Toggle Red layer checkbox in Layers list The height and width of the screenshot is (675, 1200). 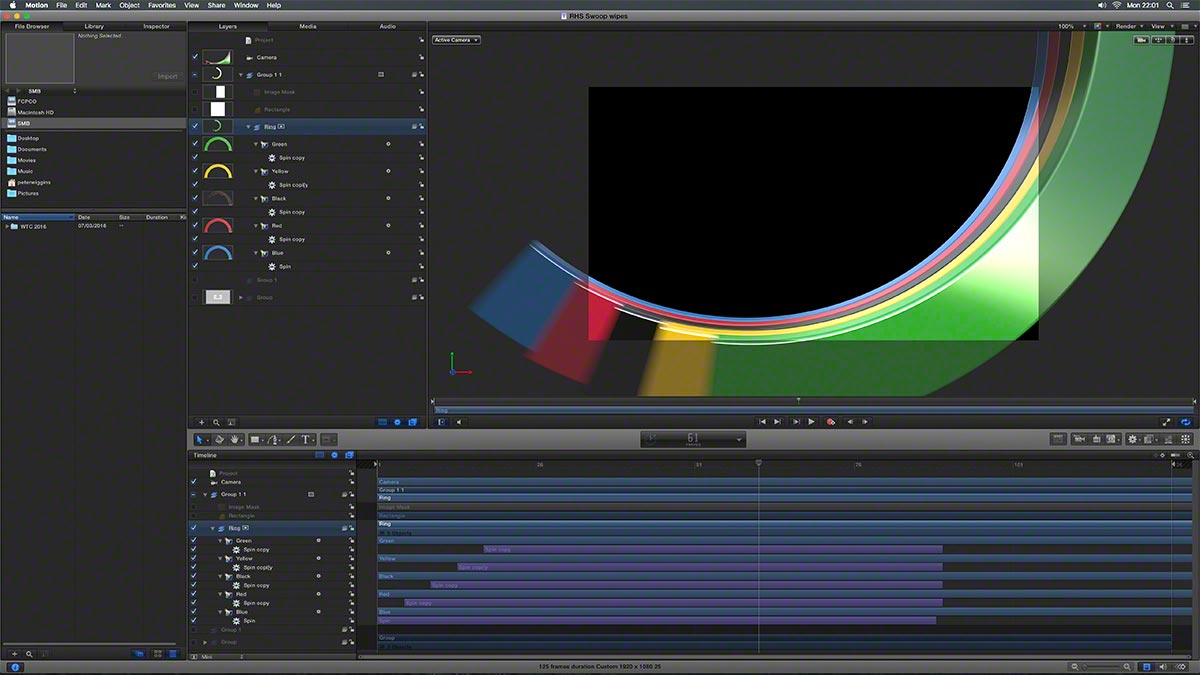[x=195, y=226]
